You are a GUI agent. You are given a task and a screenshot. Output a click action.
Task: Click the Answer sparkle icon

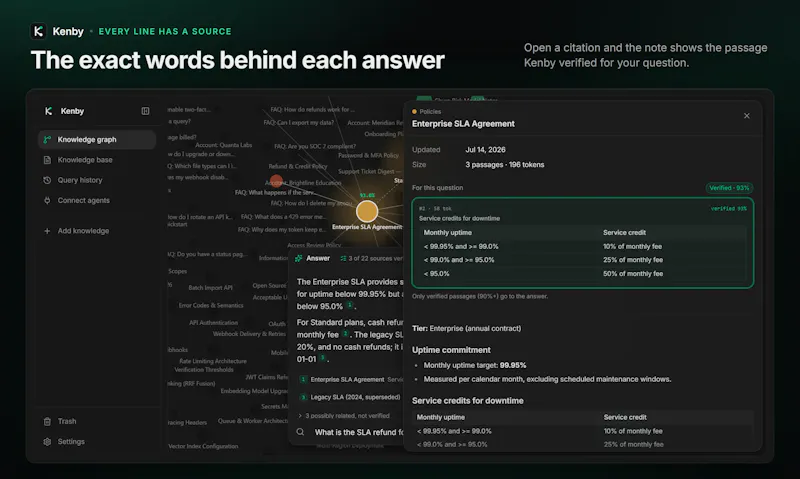299,258
